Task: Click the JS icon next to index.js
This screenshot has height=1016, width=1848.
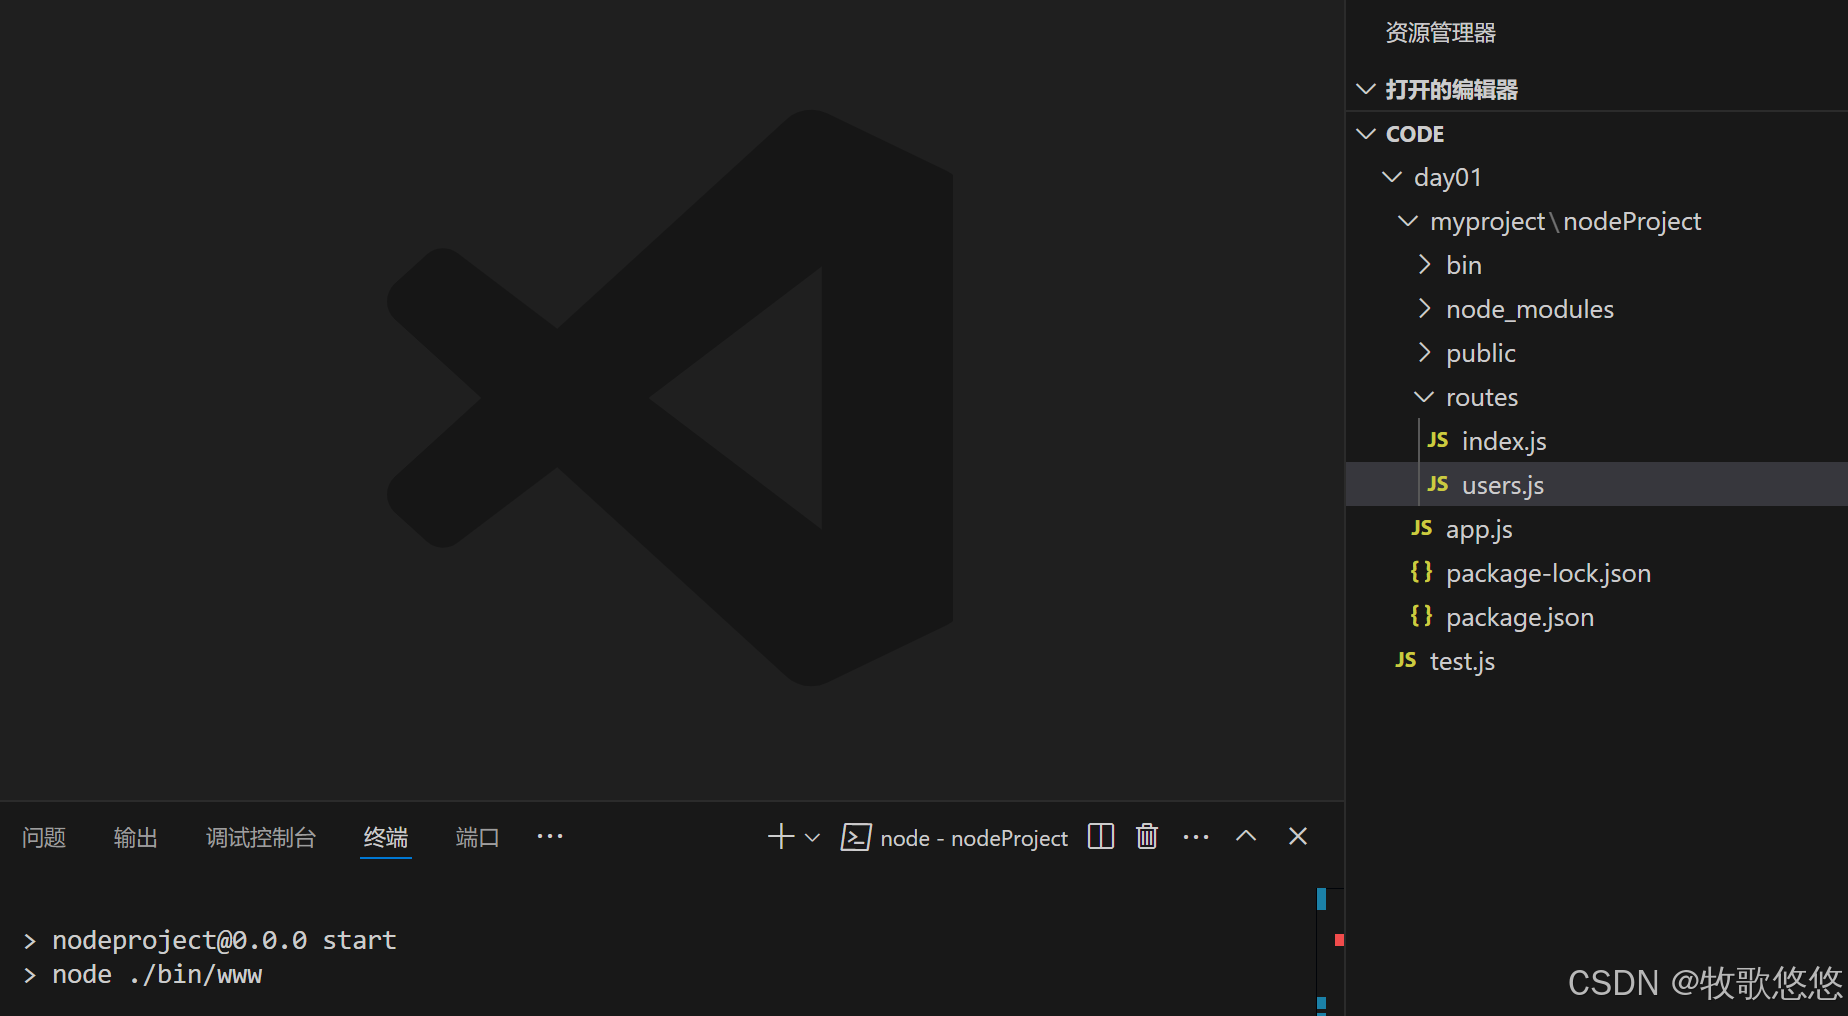Action: (x=1438, y=440)
